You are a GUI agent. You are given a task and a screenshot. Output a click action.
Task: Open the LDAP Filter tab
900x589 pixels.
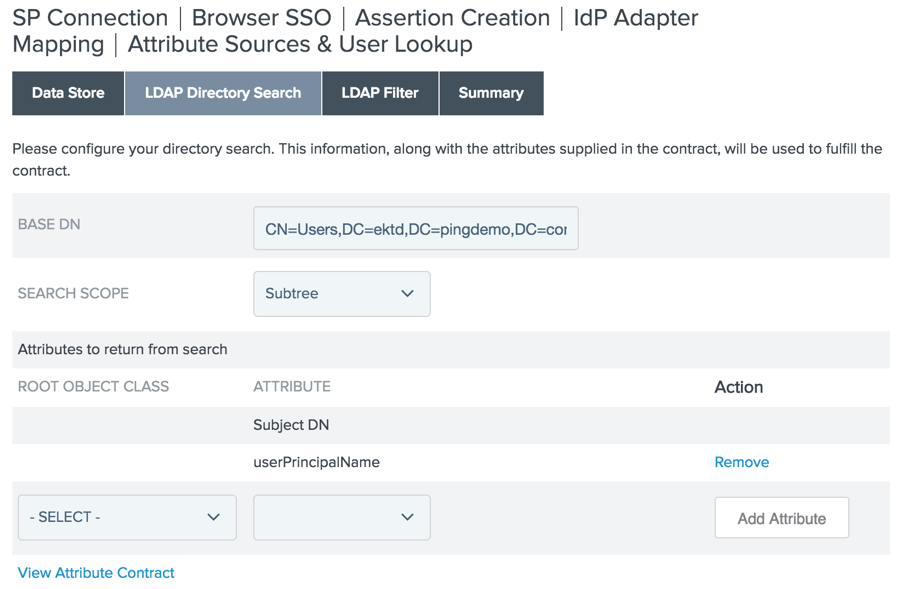coord(380,93)
